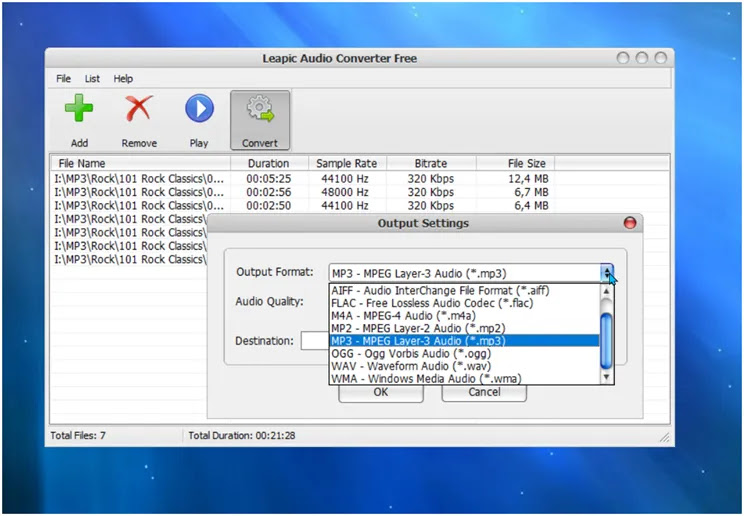744x516 pixels.
Task: Click the 48000 Hz sample rate cell
Action: point(344,192)
